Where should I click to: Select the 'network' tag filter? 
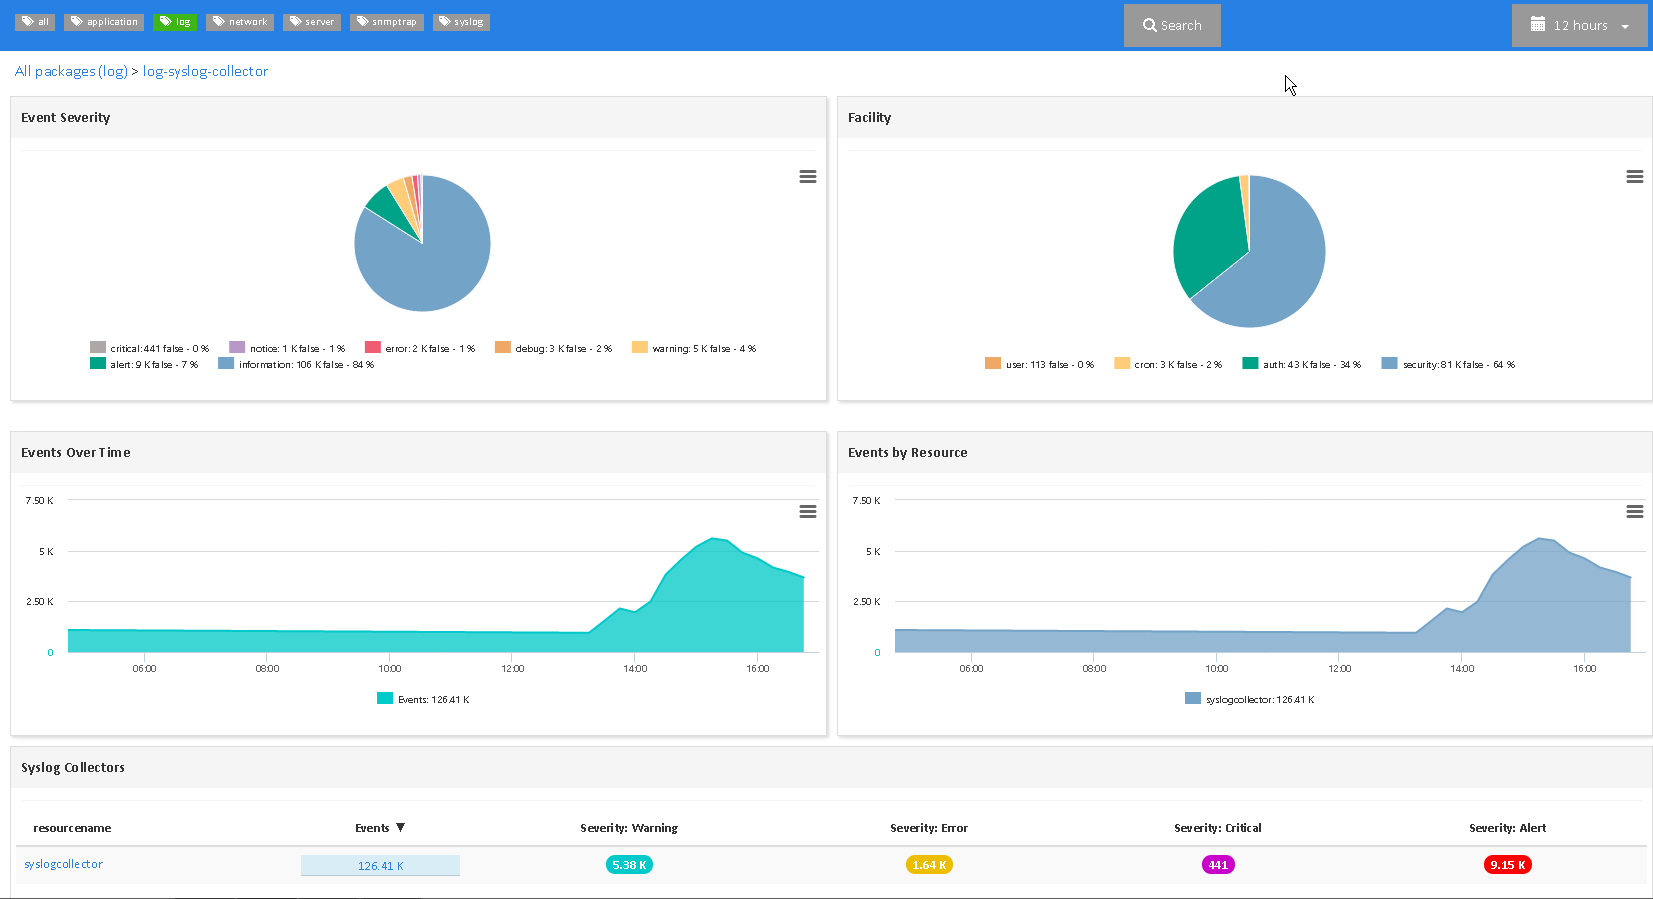tap(240, 22)
